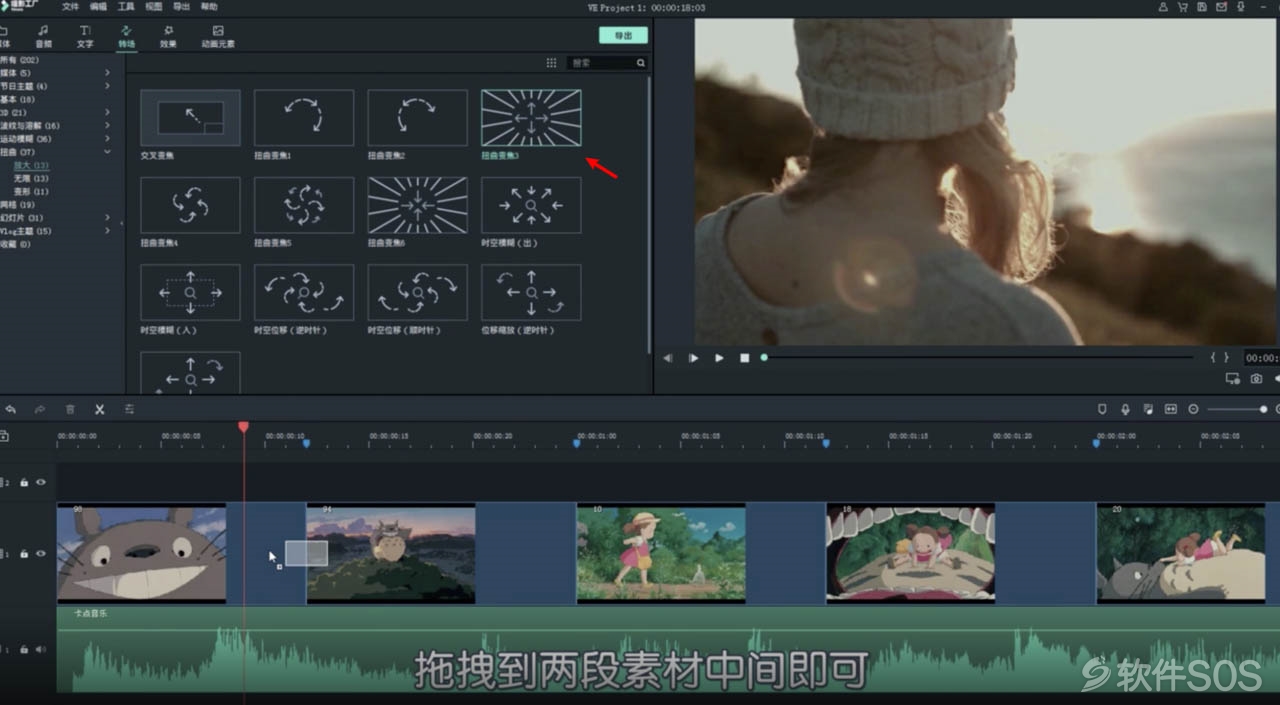Open the 帮助 menu

pos(209,7)
